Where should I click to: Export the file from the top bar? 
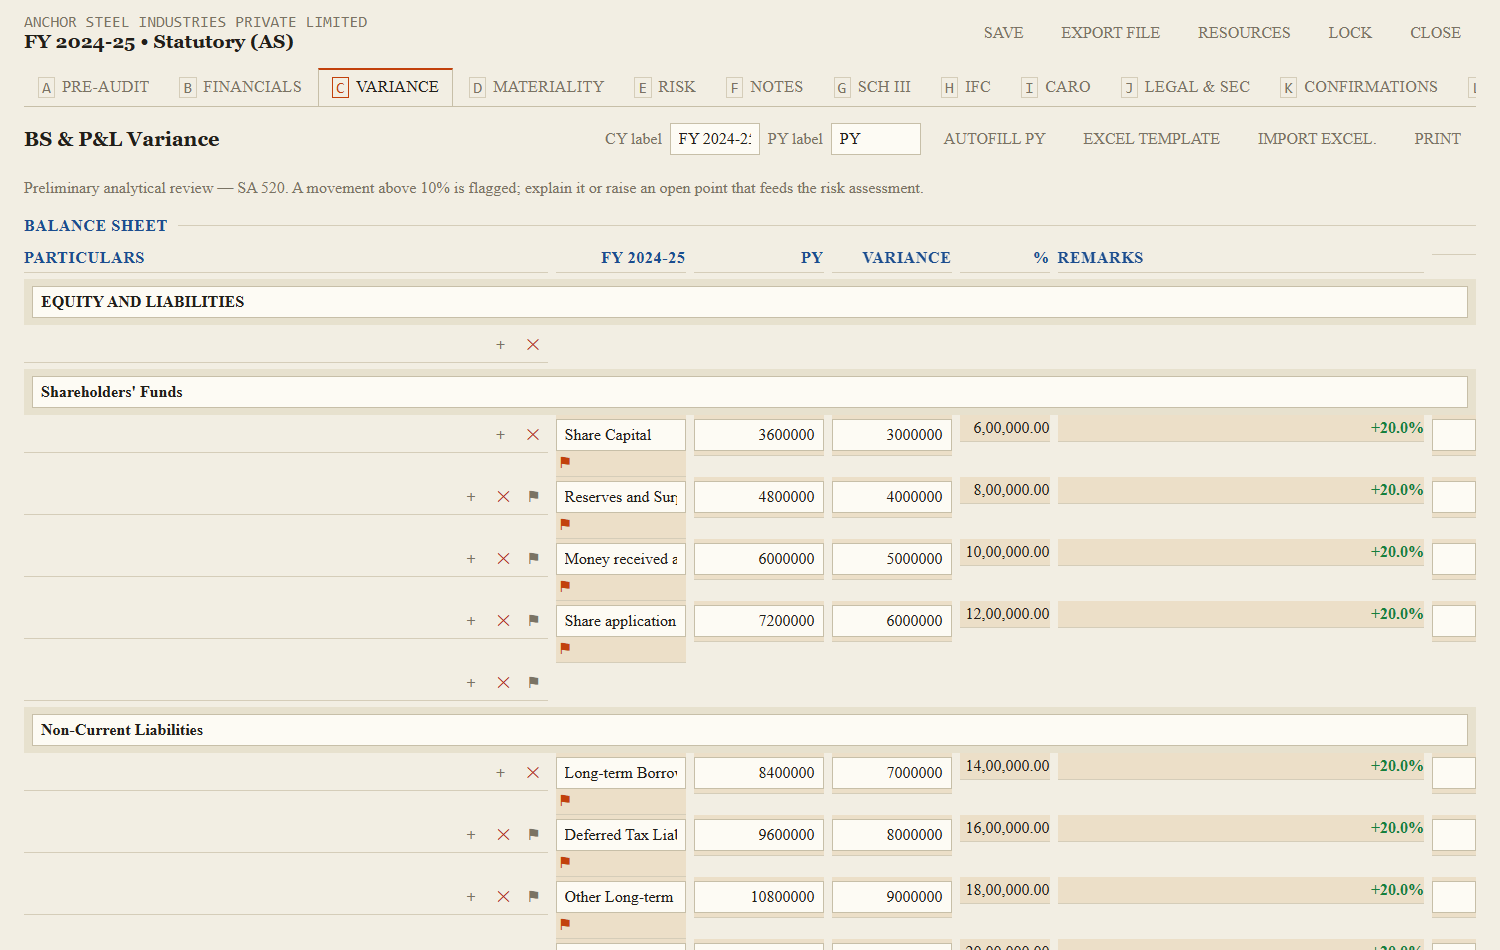[x=1110, y=33]
